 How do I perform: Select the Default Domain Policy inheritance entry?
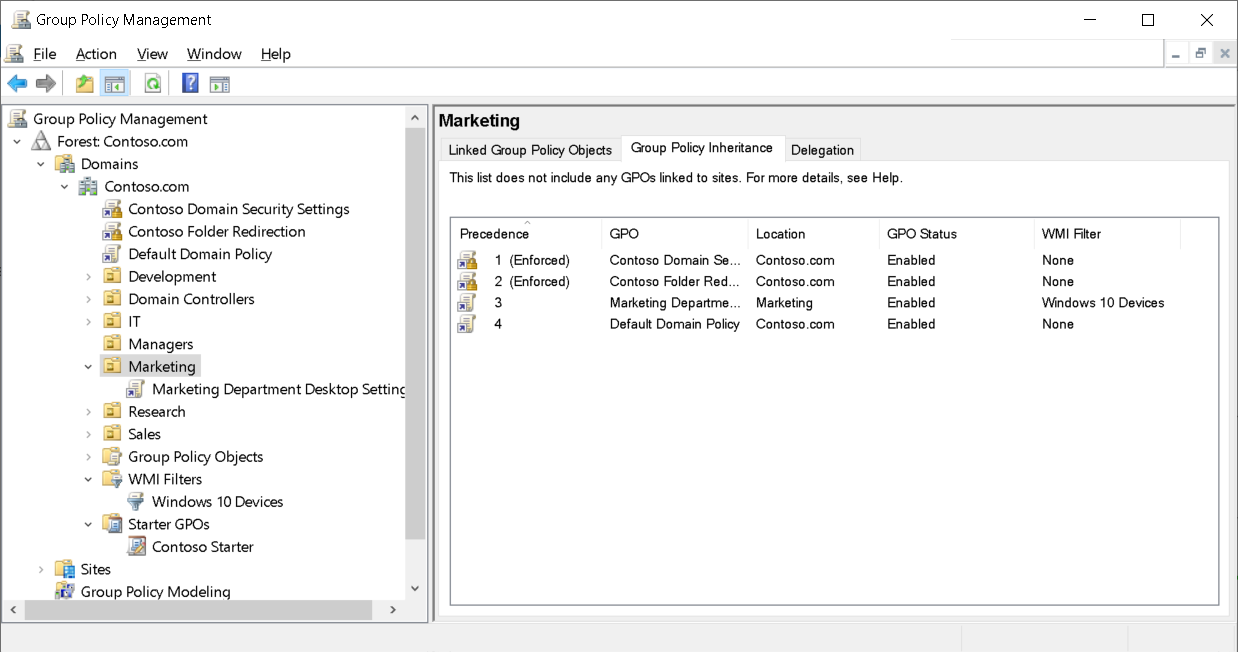(x=675, y=323)
